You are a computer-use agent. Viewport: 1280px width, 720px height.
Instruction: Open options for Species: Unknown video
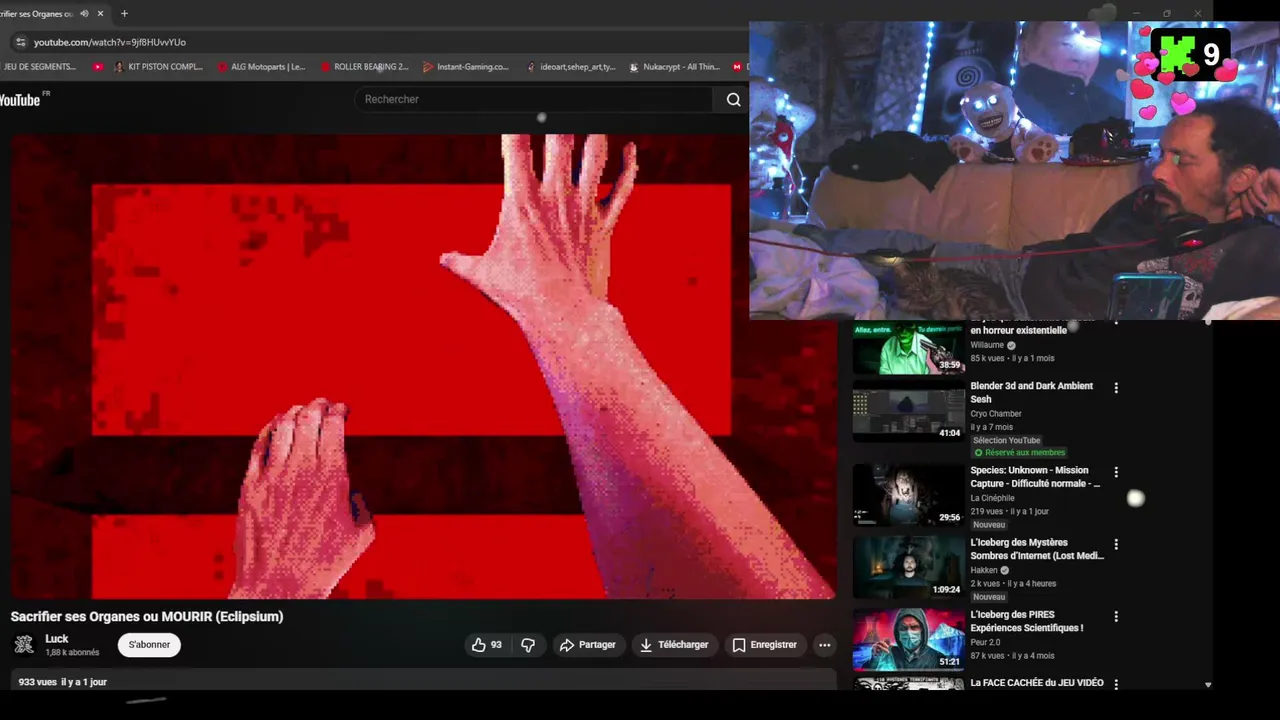coord(1116,472)
